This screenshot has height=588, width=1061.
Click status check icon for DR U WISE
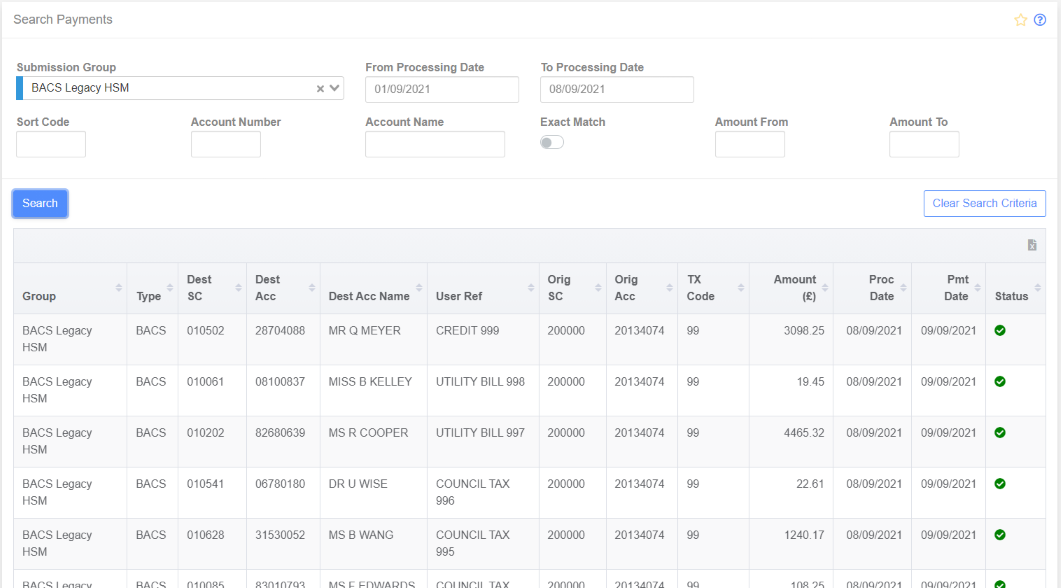pos(1000,484)
